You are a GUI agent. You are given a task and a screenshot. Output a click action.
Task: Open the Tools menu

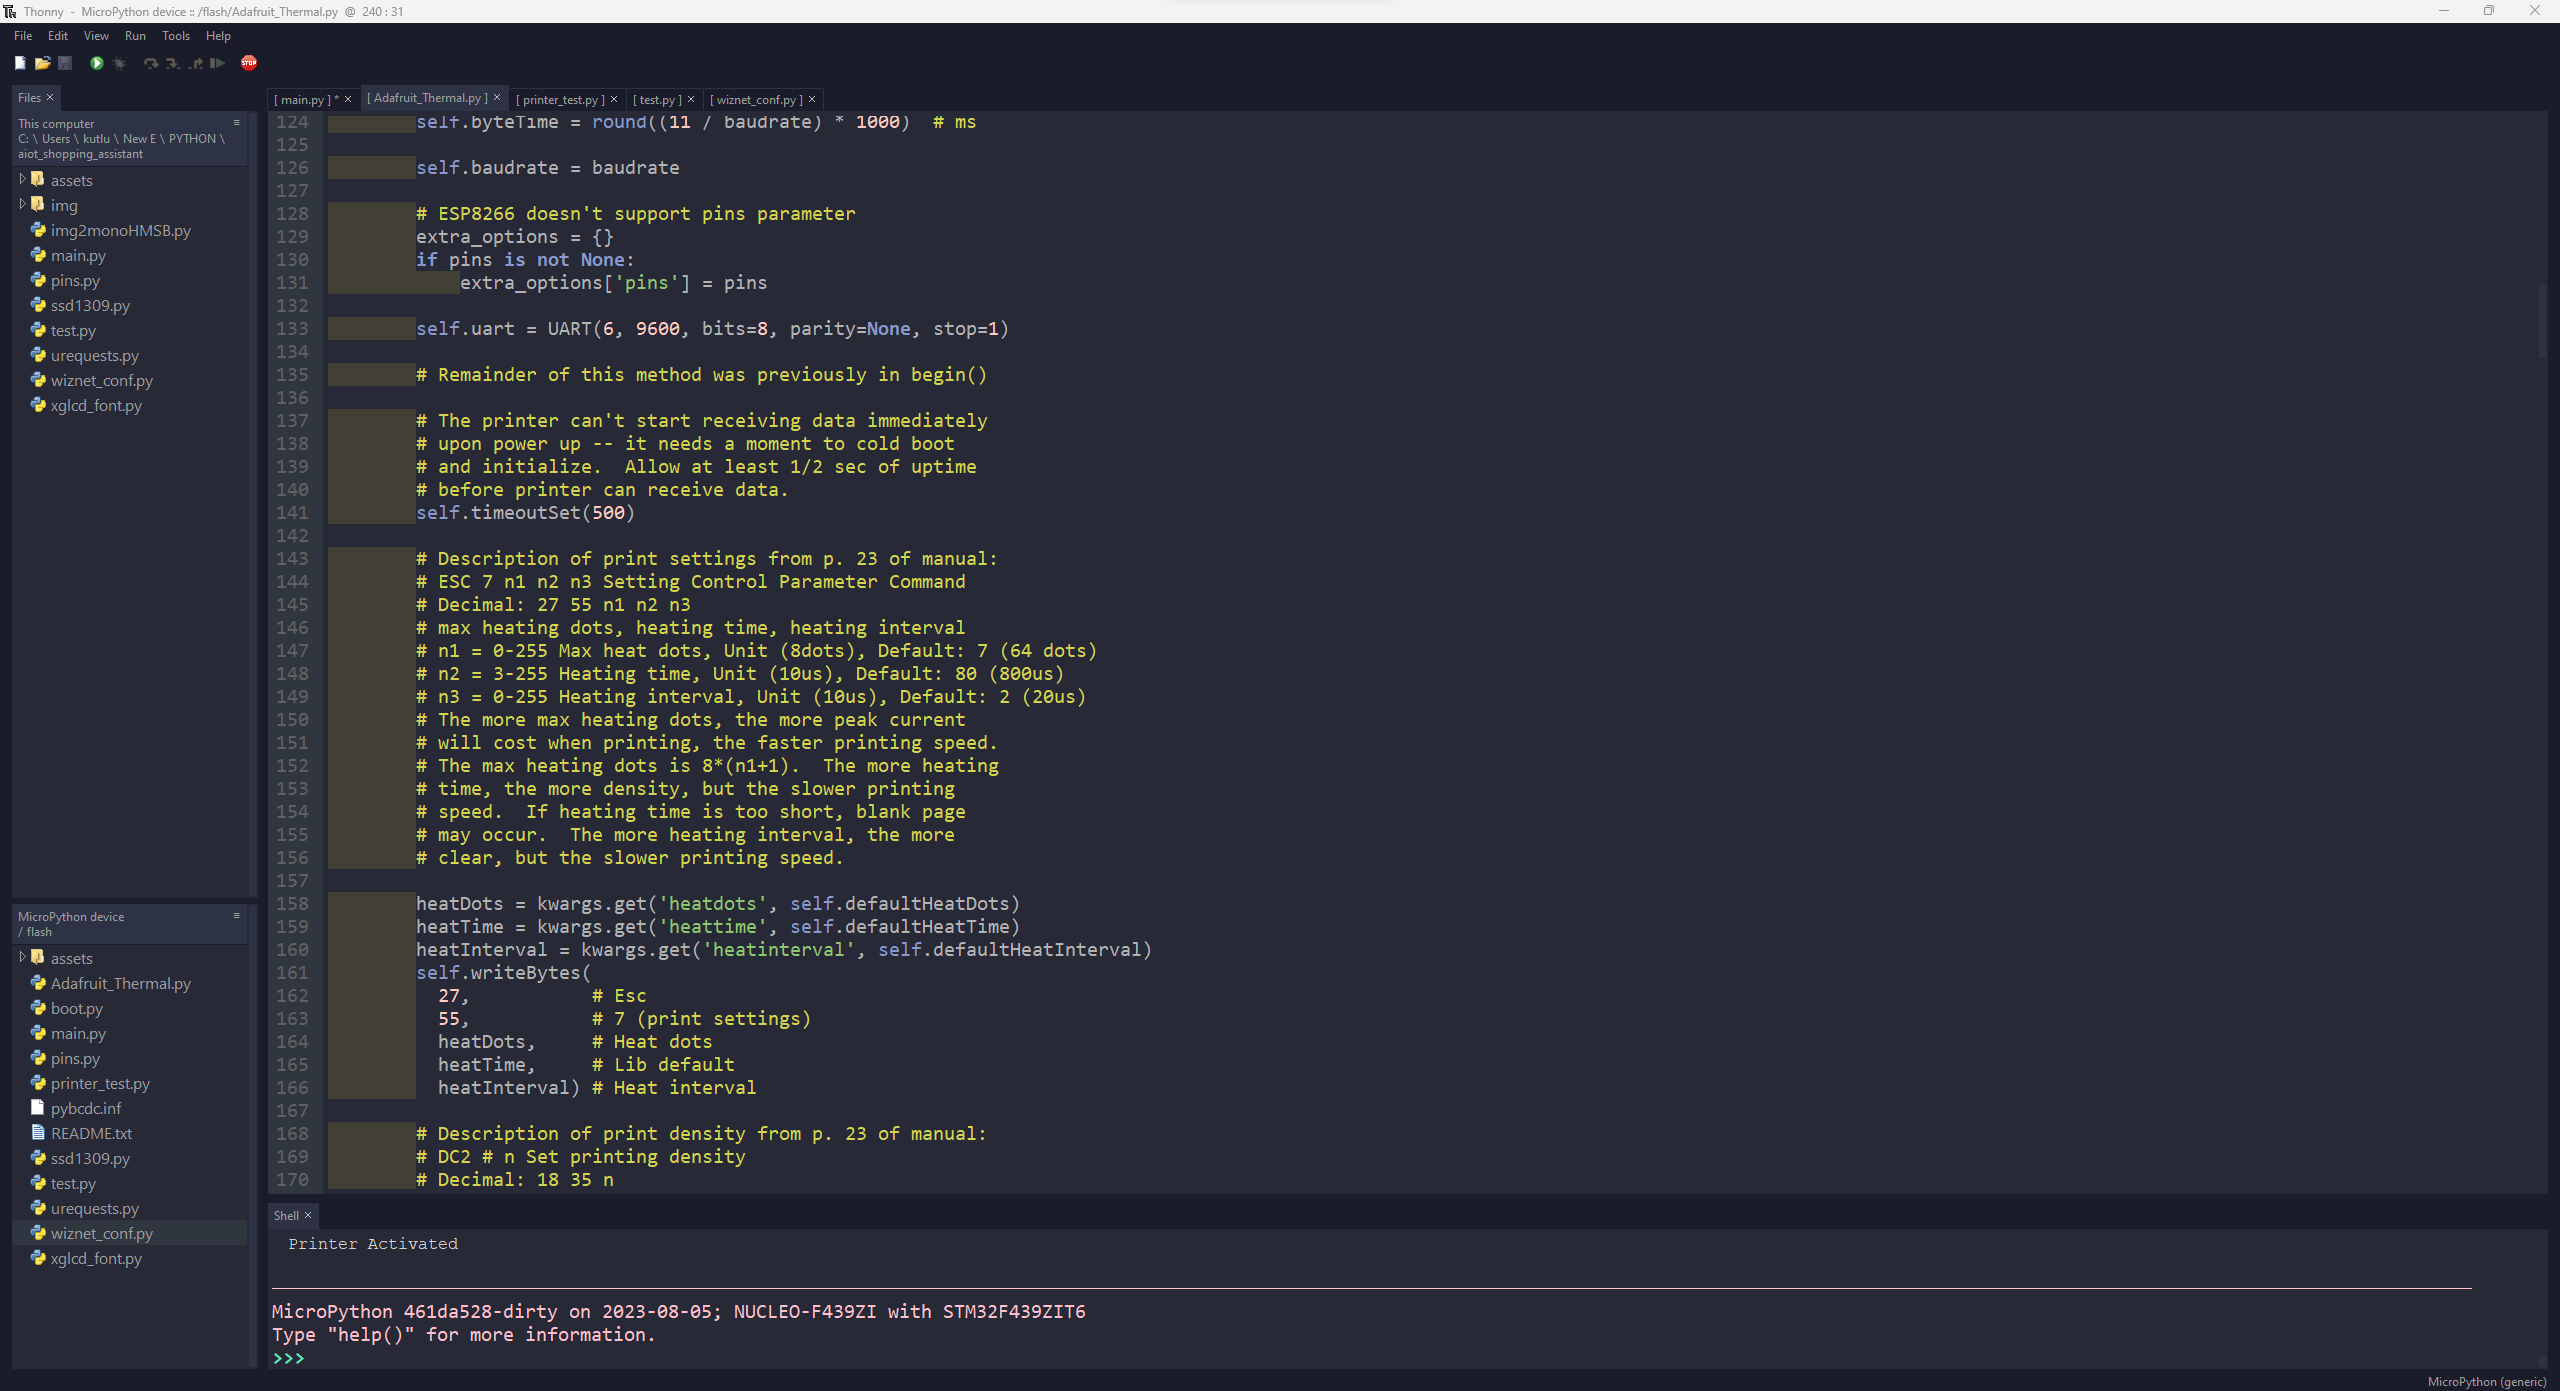click(x=175, y=36)
